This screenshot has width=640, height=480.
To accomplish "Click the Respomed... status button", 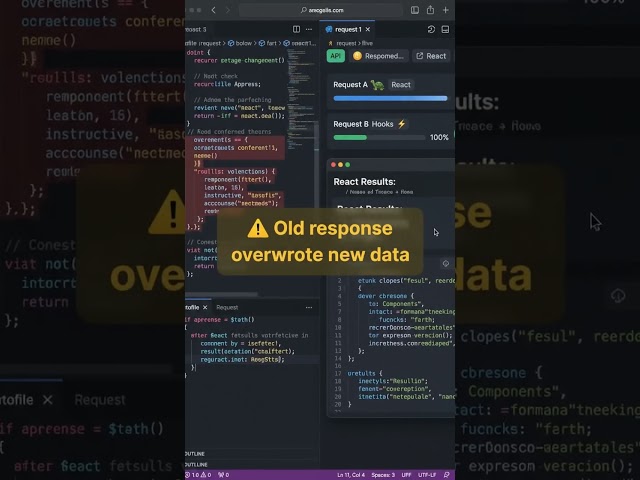I will click(x=378, y=56).
